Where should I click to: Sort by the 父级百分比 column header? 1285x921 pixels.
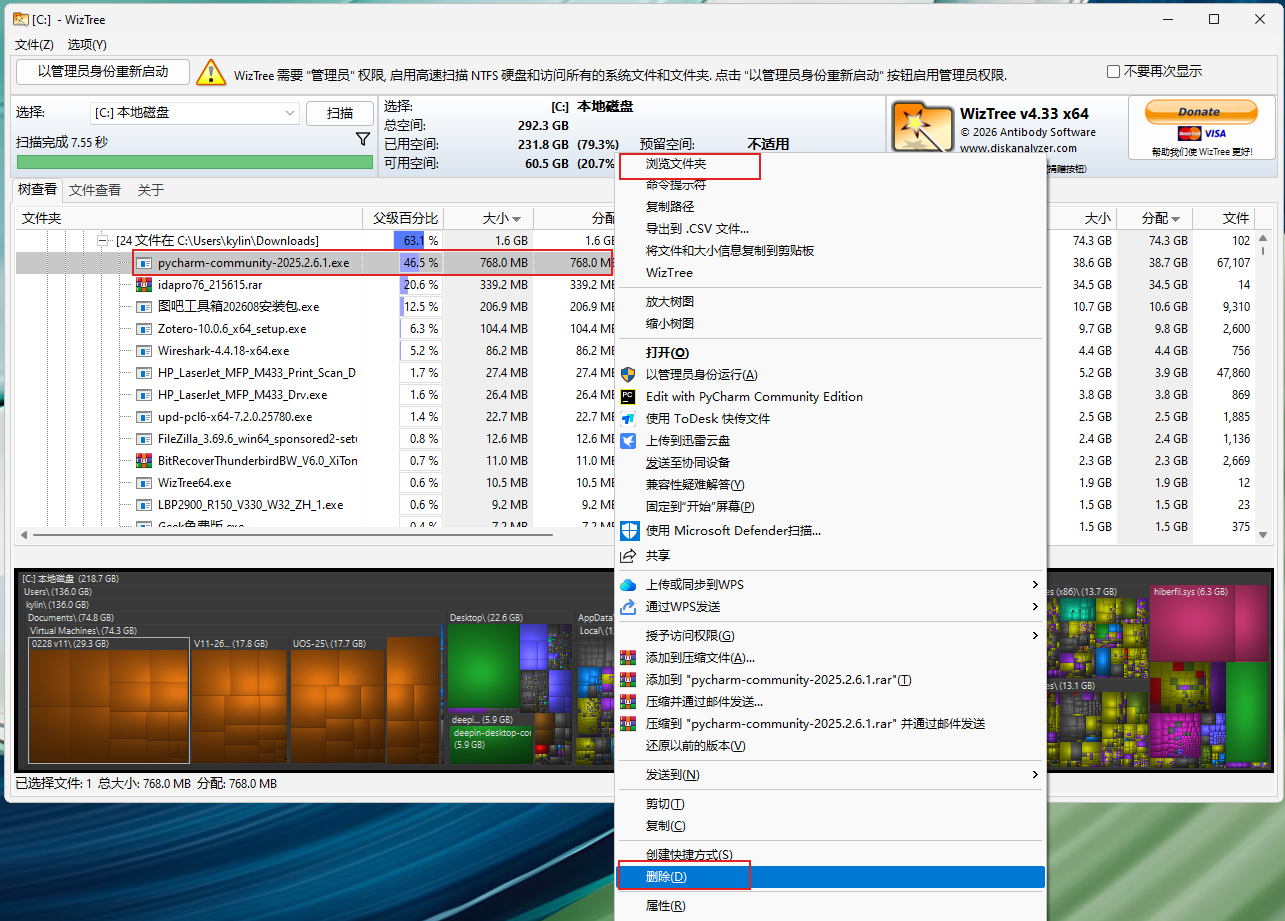coord(403,218)
